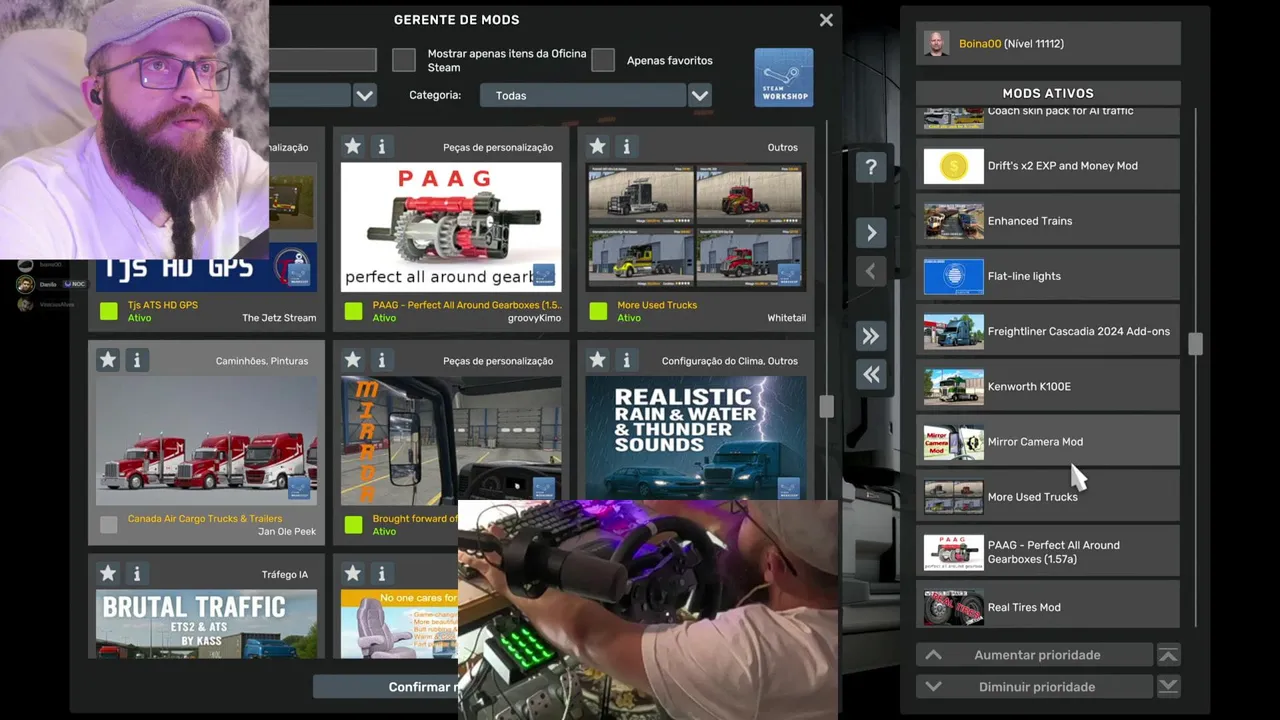Open PAAG gearbox mod thumbnail
The image size is (1280, 720).
tap(451, 227)
